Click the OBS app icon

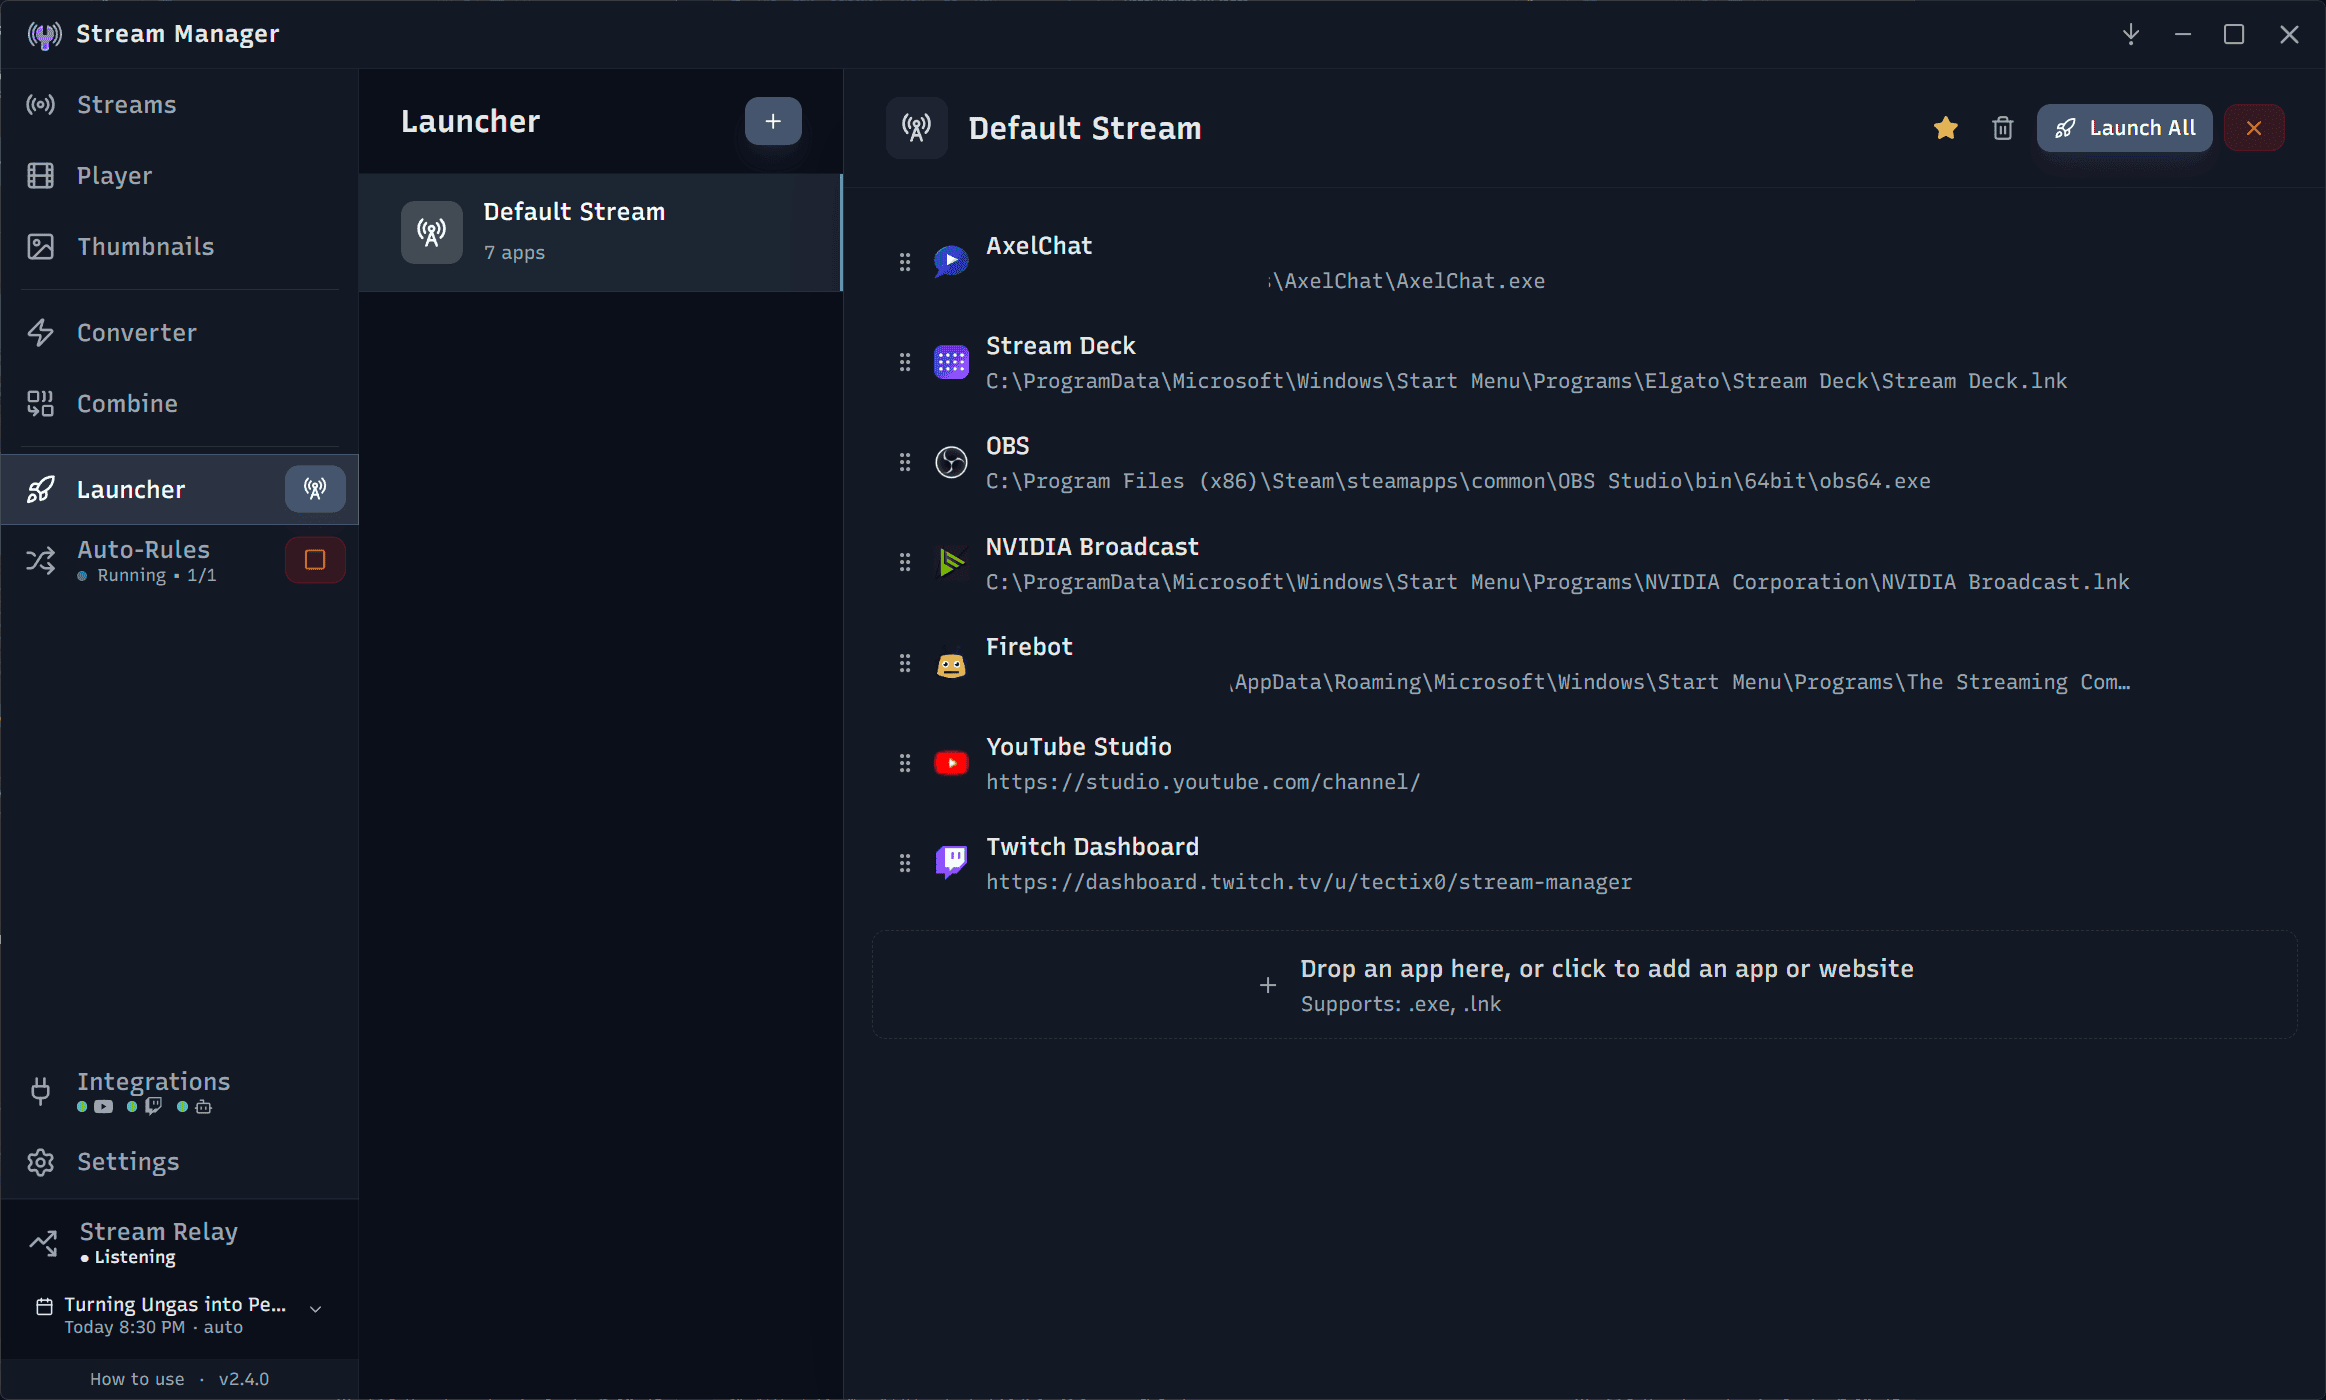tap(951, 462)
